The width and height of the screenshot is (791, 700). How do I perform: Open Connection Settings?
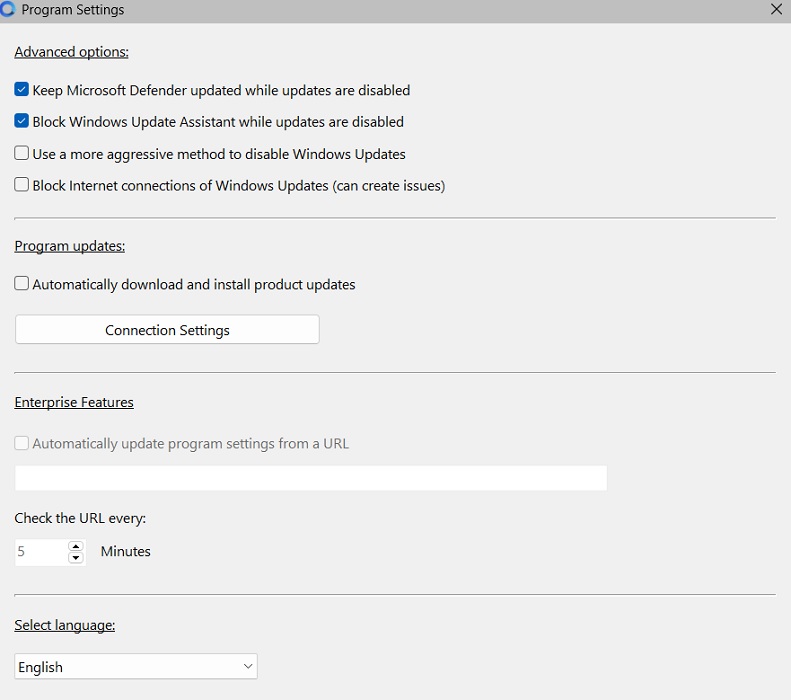(167, 330)
